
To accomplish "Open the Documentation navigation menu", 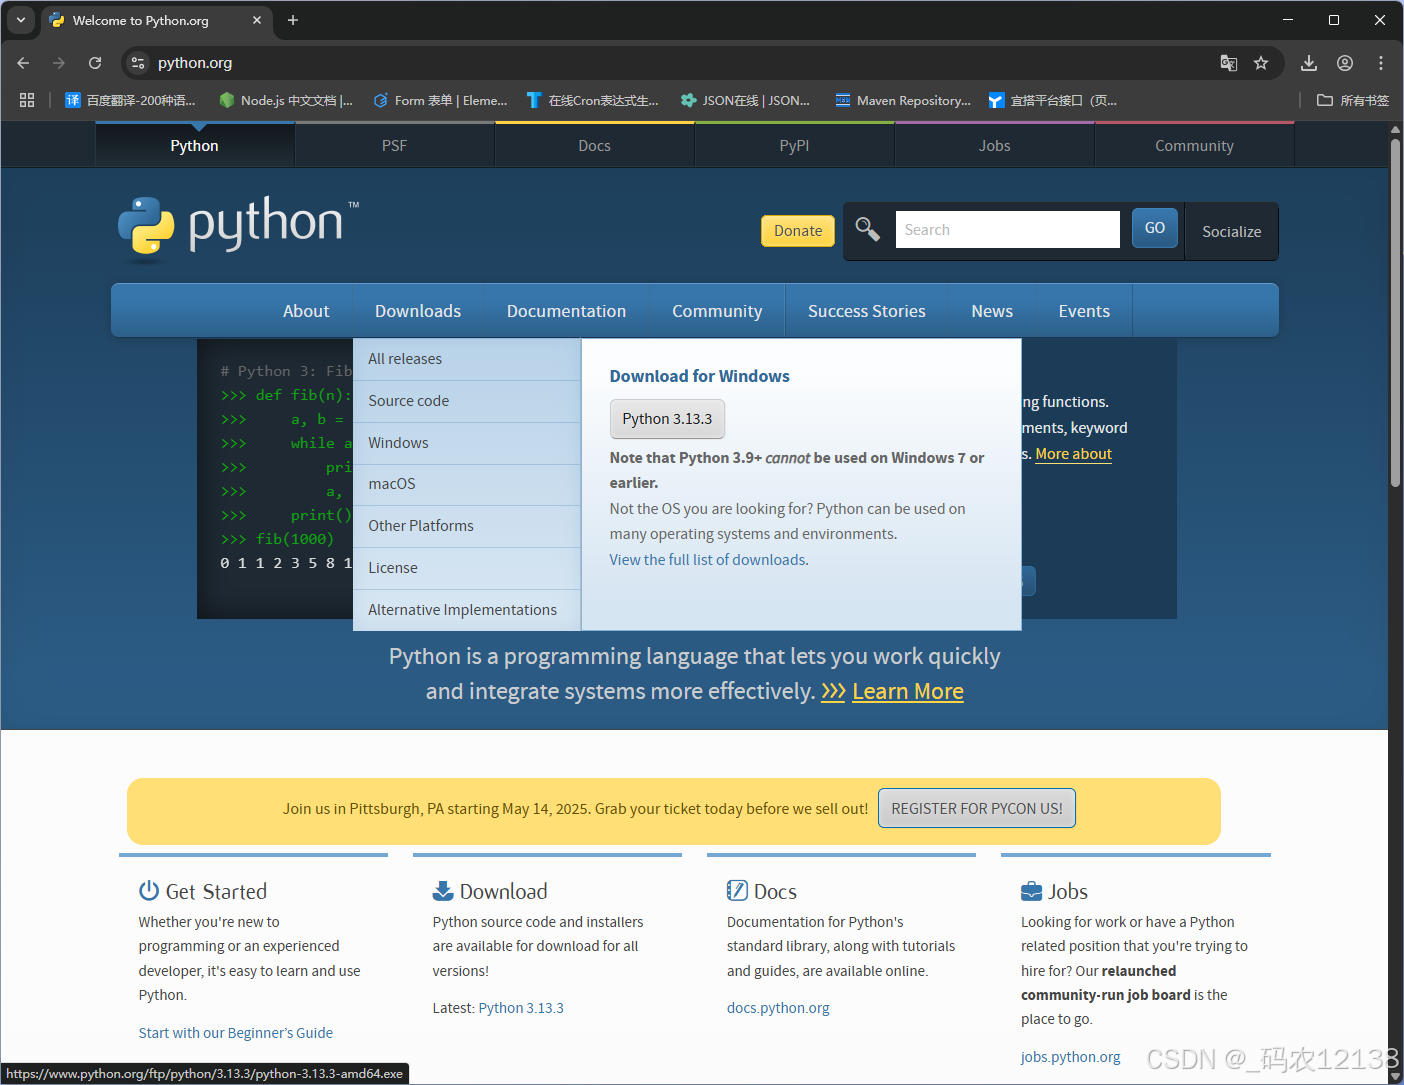I will click(x=567, y=311).
